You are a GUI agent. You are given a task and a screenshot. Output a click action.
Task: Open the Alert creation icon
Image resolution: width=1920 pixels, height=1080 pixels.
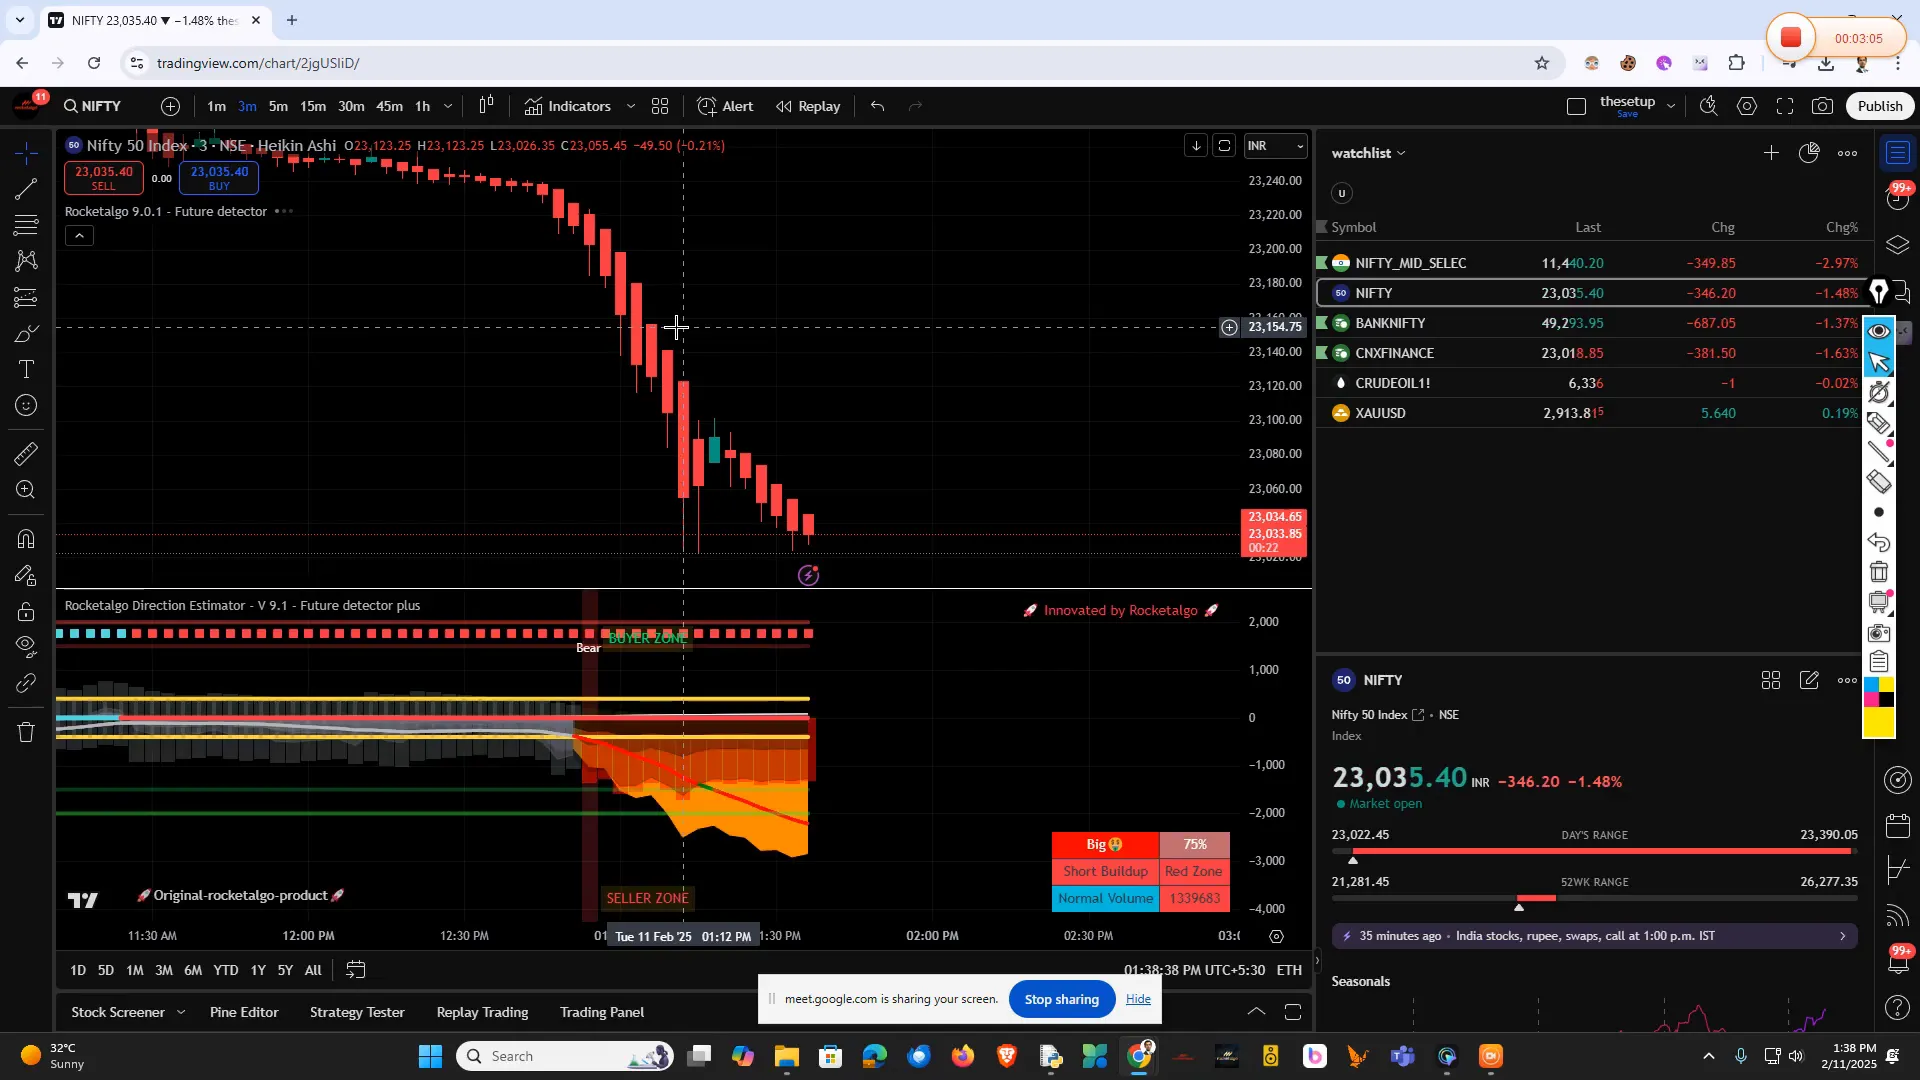pos(707,106)
